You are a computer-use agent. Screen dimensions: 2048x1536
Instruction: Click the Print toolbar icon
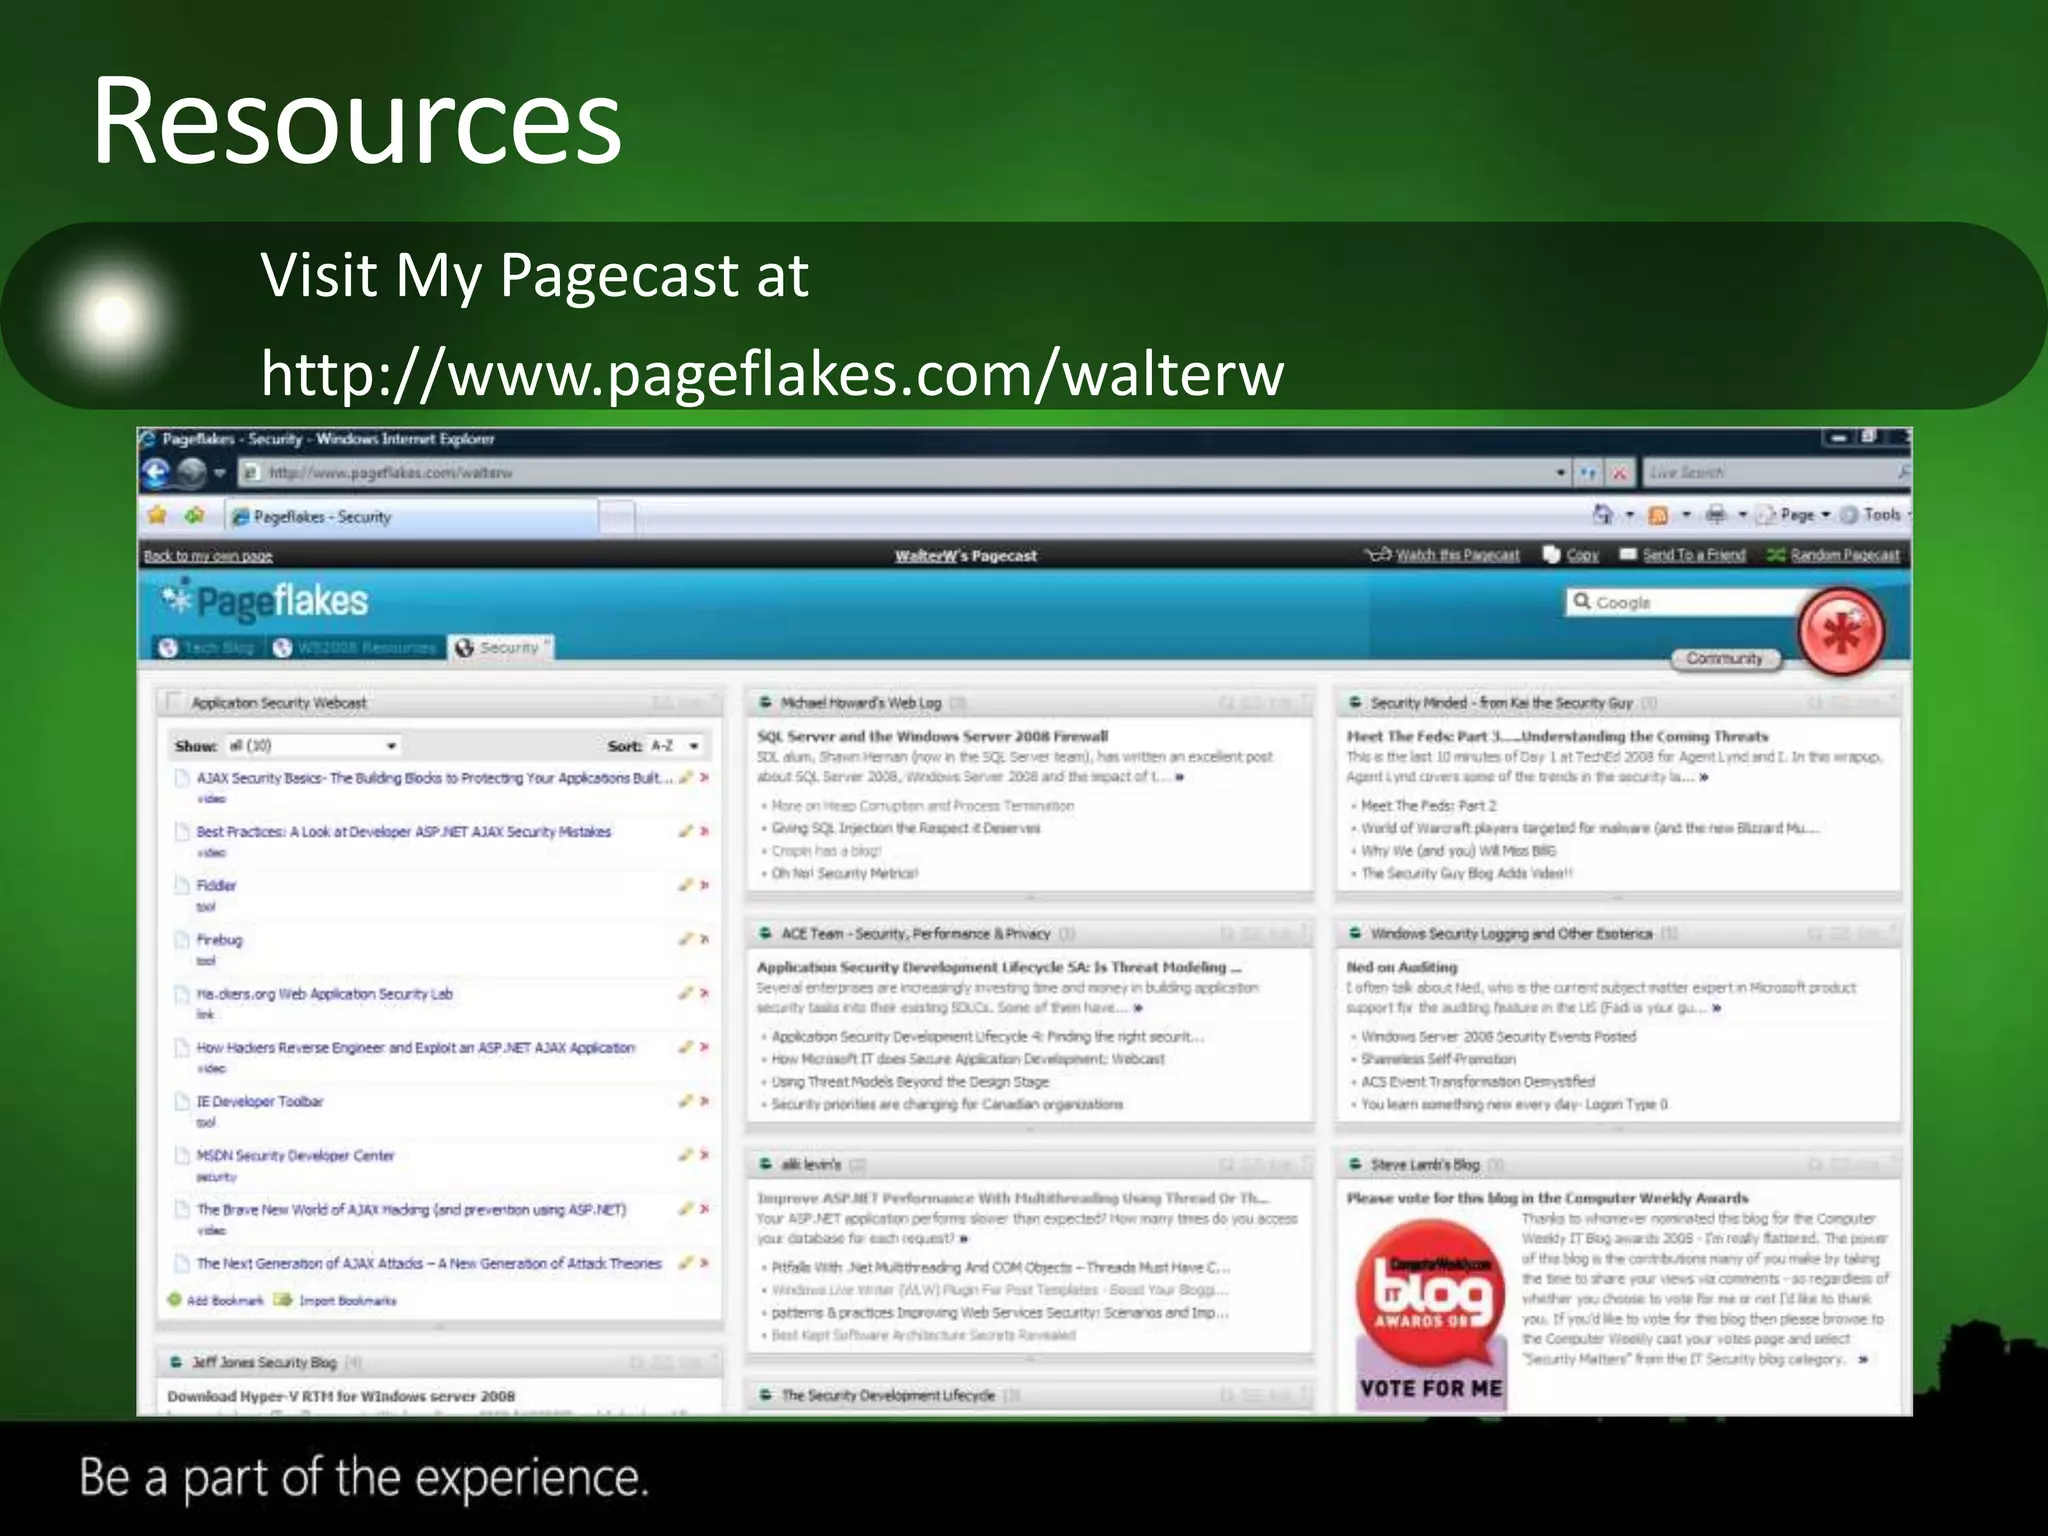1716,514
